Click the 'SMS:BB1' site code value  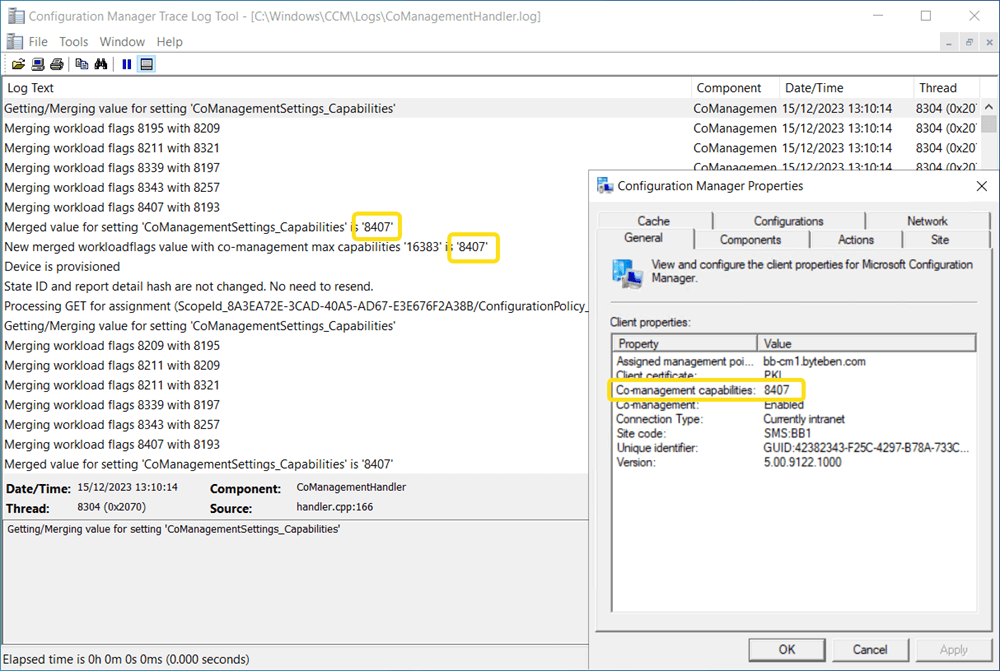[x=788, y=434]
